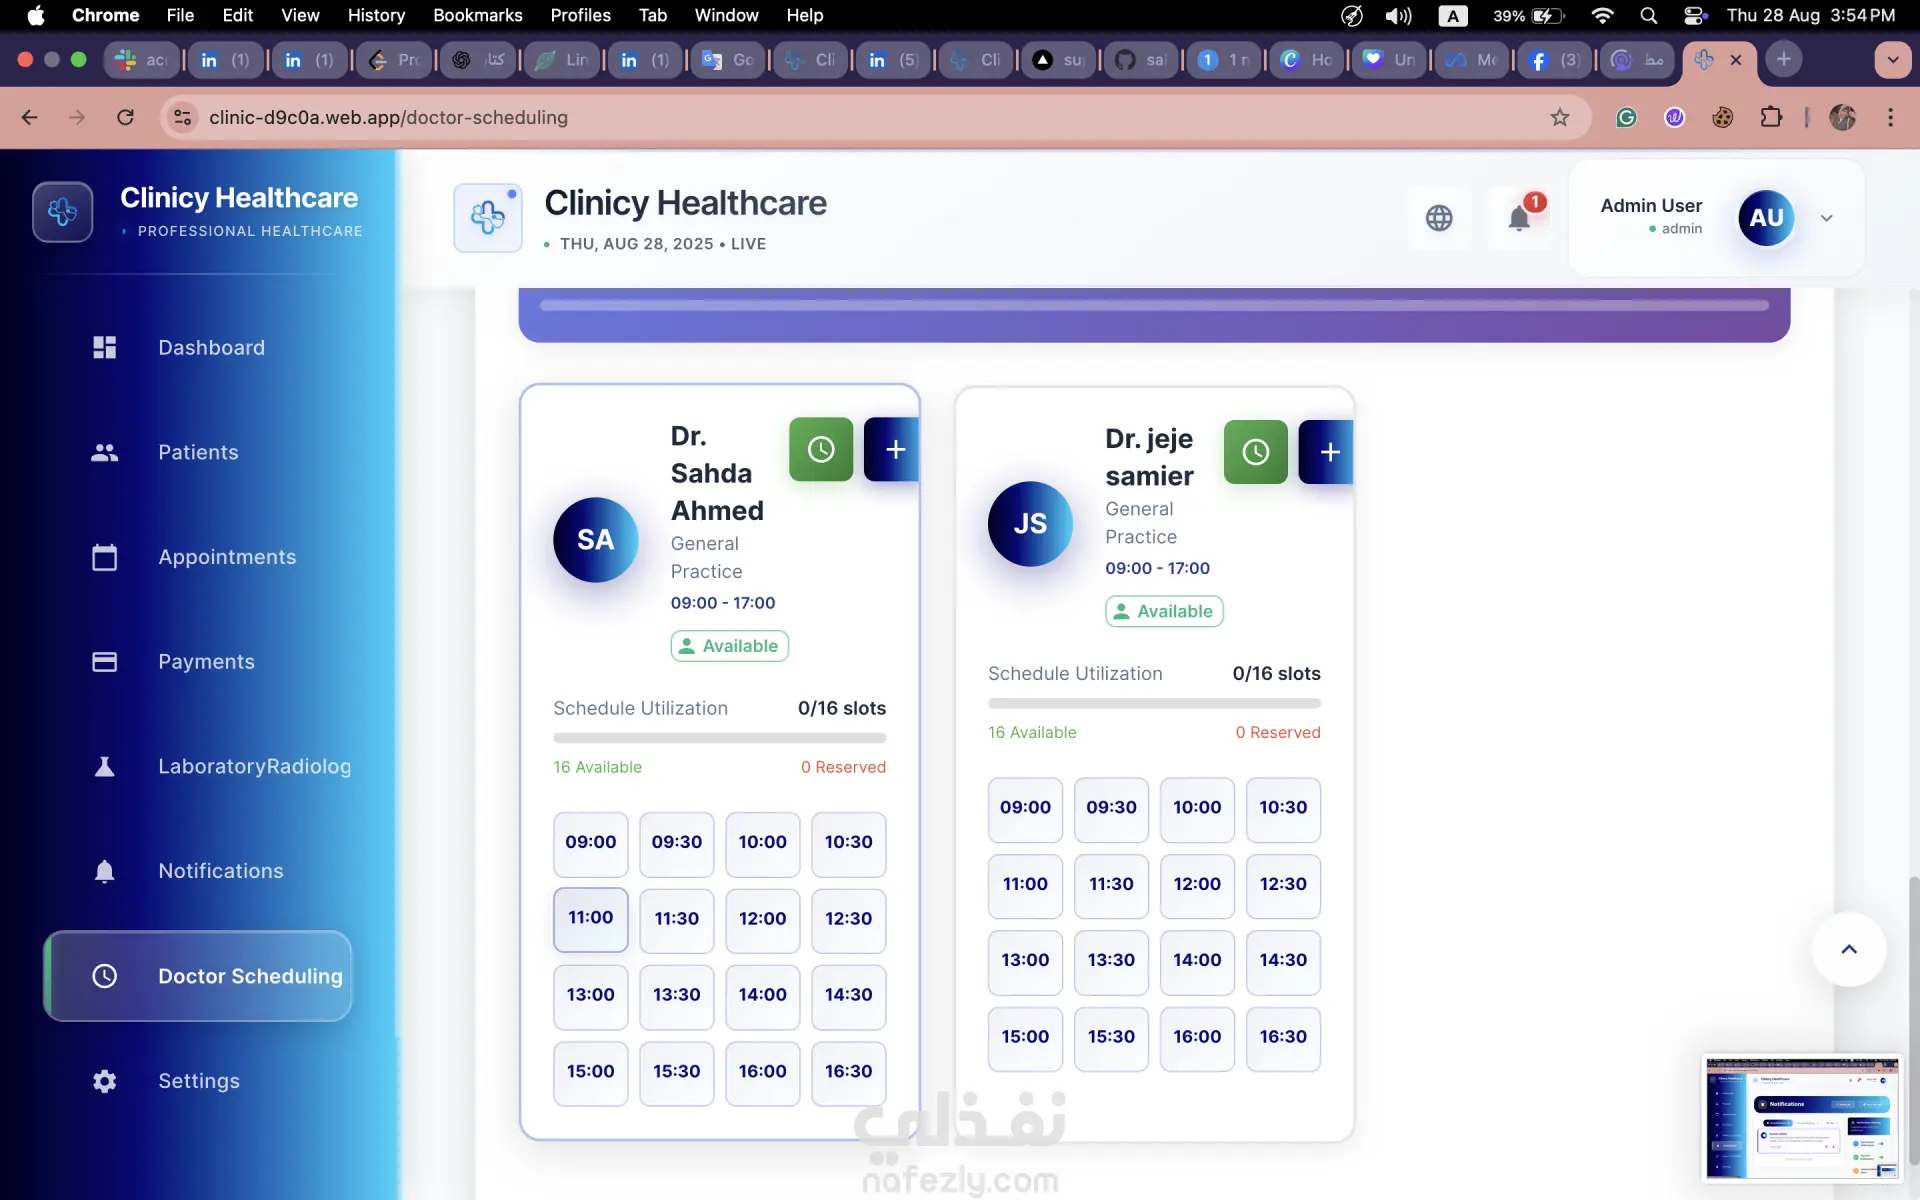1920x1200 pixels.
Task: Open the Appointments sidebar item
Action: pos(227,557)
